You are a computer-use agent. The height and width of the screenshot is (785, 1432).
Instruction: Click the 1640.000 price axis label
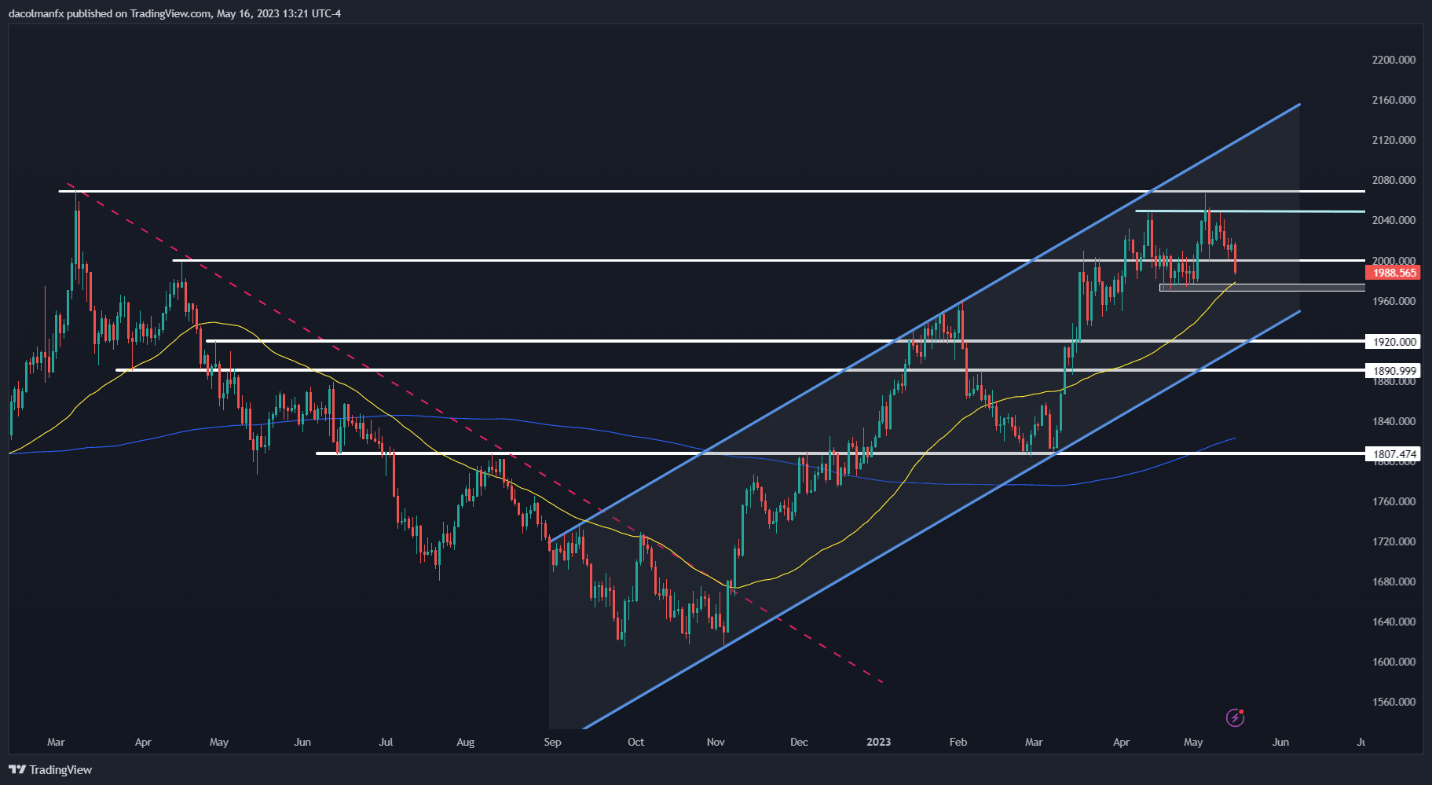(1395, 621)
